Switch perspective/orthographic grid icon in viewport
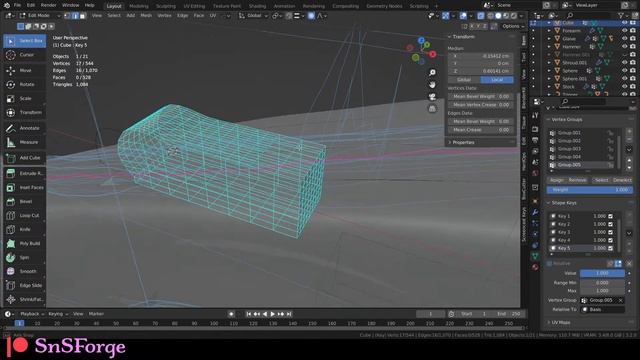Screen dimensions: 640x360 432,109
